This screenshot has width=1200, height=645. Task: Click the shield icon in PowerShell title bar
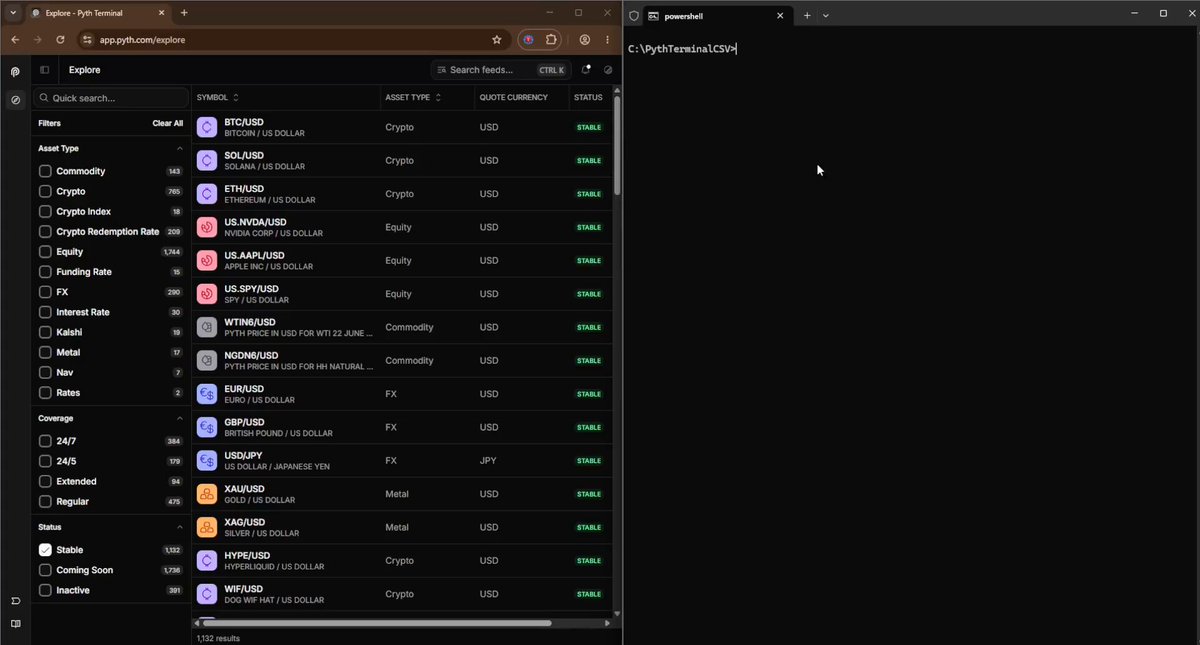634,15
